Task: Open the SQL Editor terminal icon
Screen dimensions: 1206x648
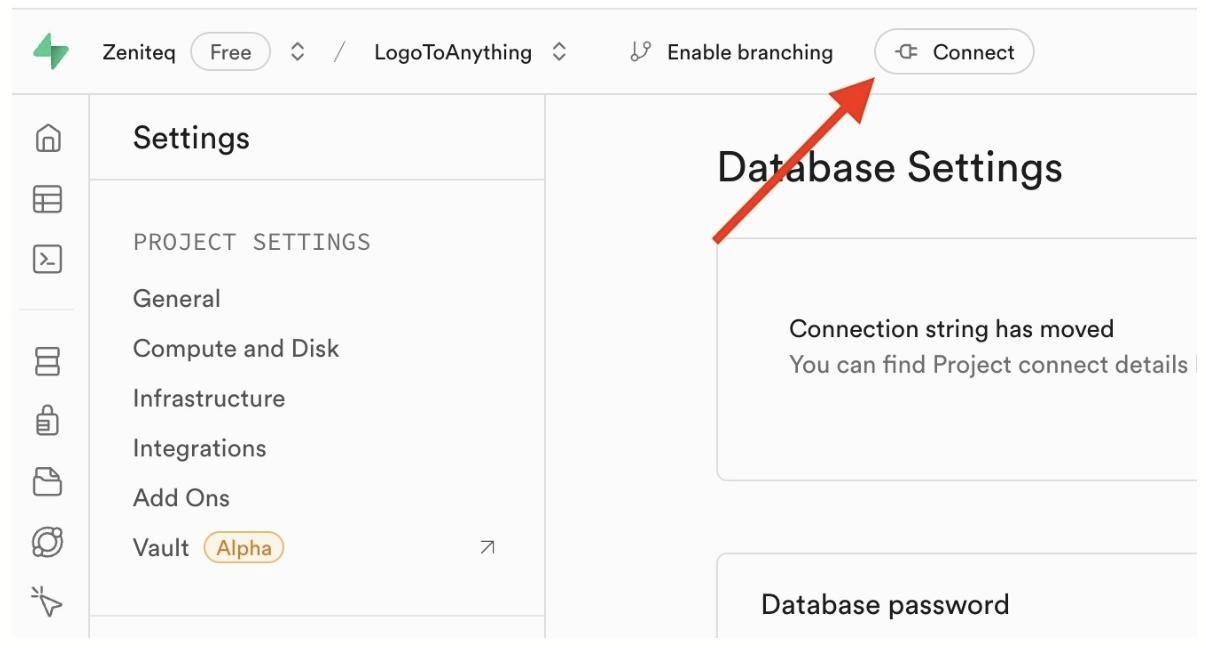Action: [47, 259]
